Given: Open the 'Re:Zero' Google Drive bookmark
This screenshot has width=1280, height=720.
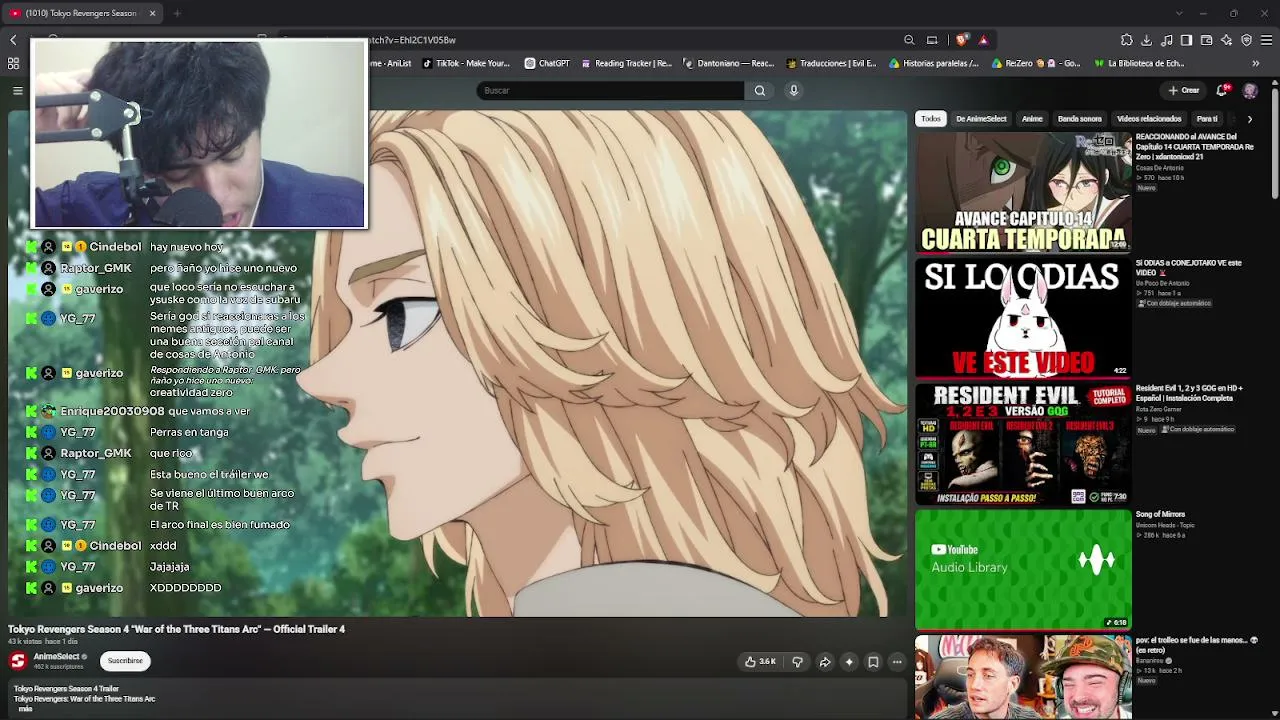Looking at the screenshot, I should click(1036, 63).
